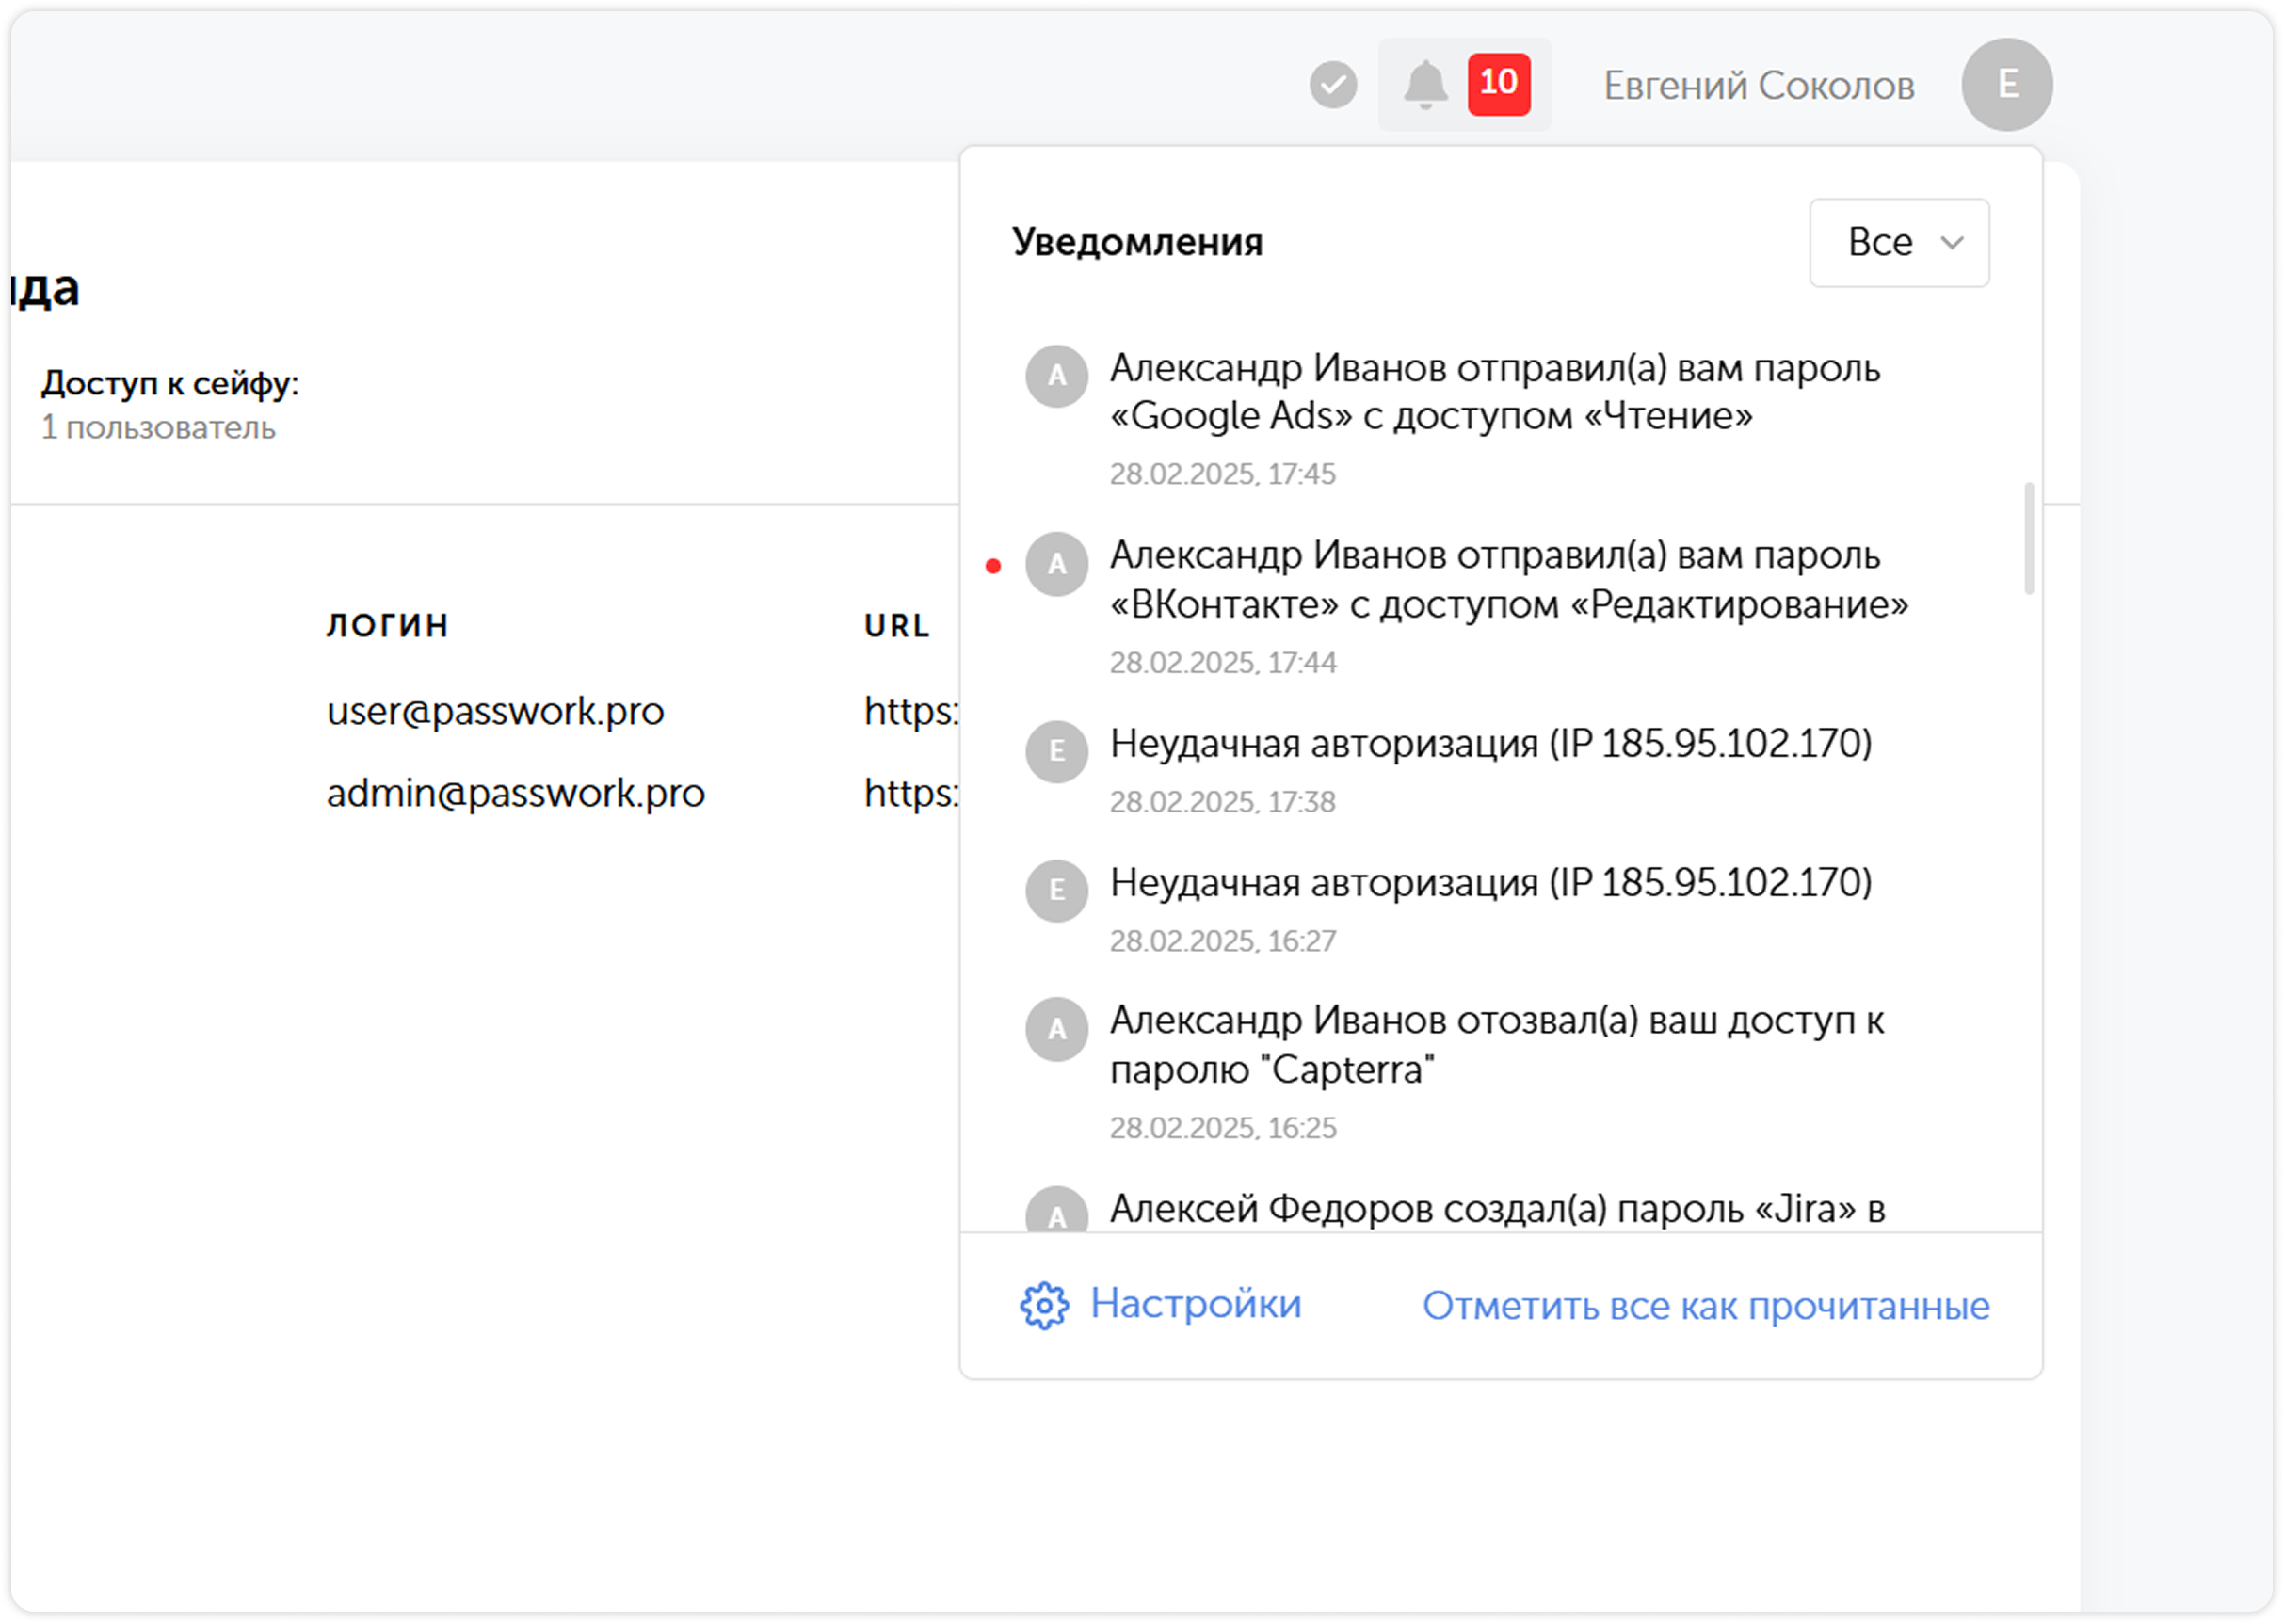
Task: Click the gear icon beside Настройки
Action: (x=1044, y=1305)
